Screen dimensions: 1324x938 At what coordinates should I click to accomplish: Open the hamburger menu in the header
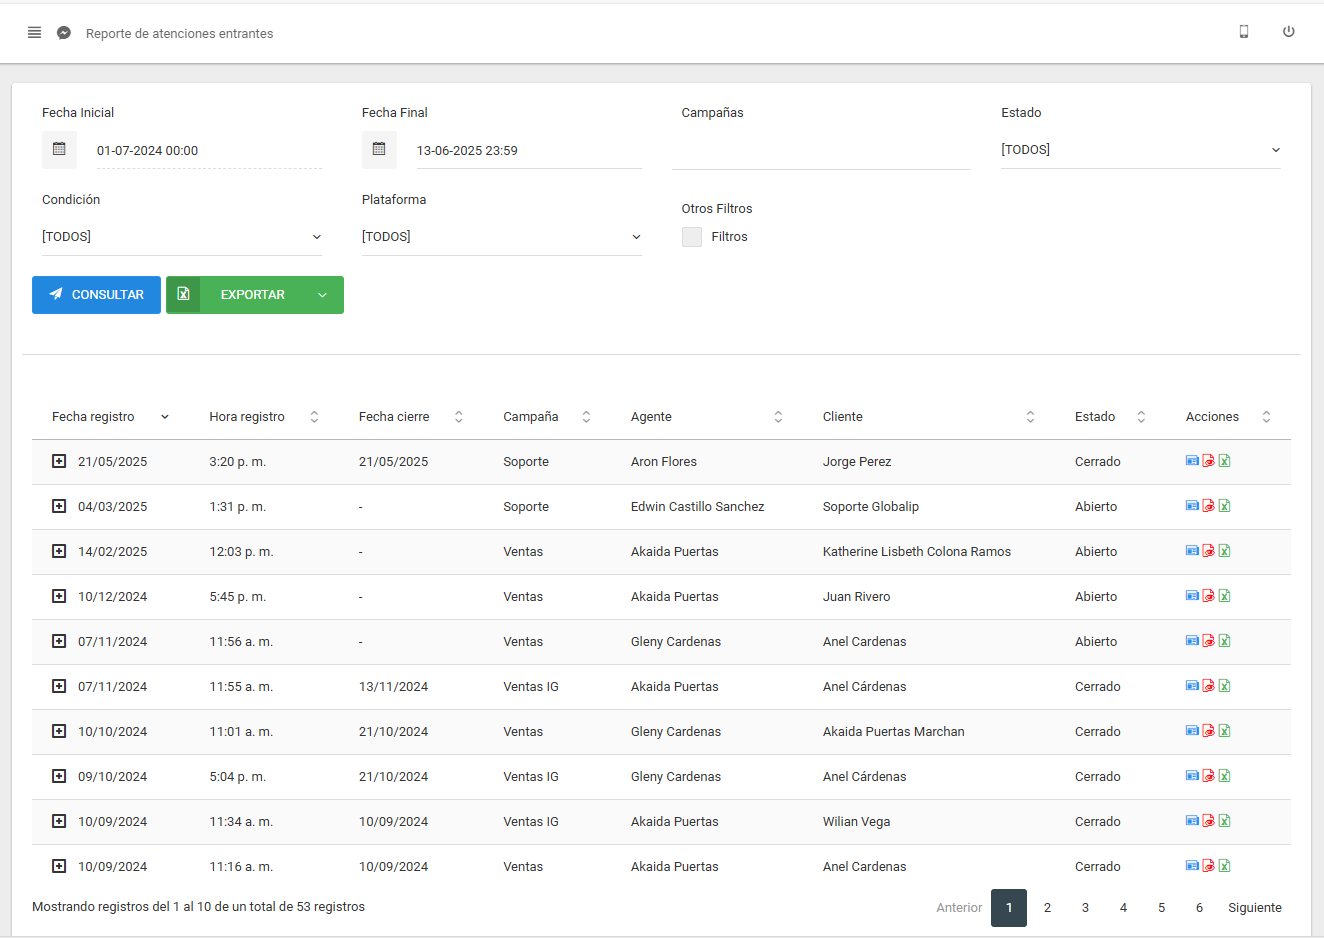(x=34, y=33)
